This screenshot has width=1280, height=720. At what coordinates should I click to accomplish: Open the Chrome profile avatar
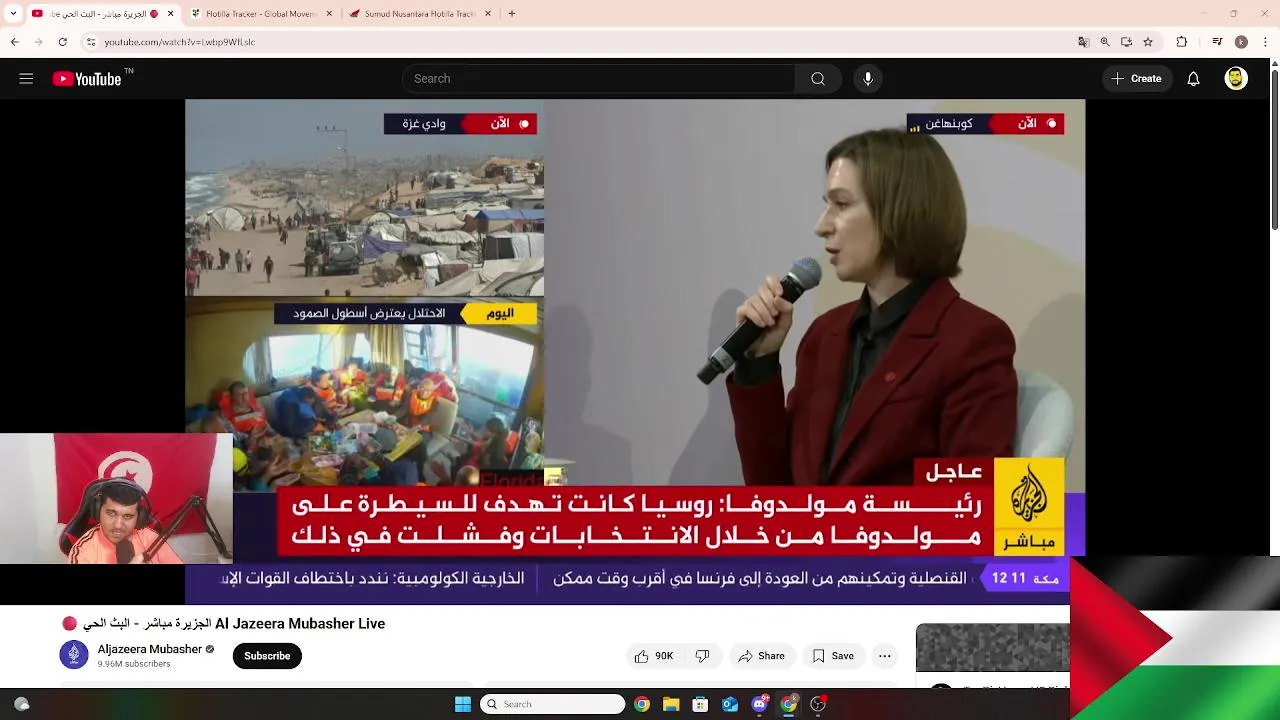click(x=1241, y=42)
